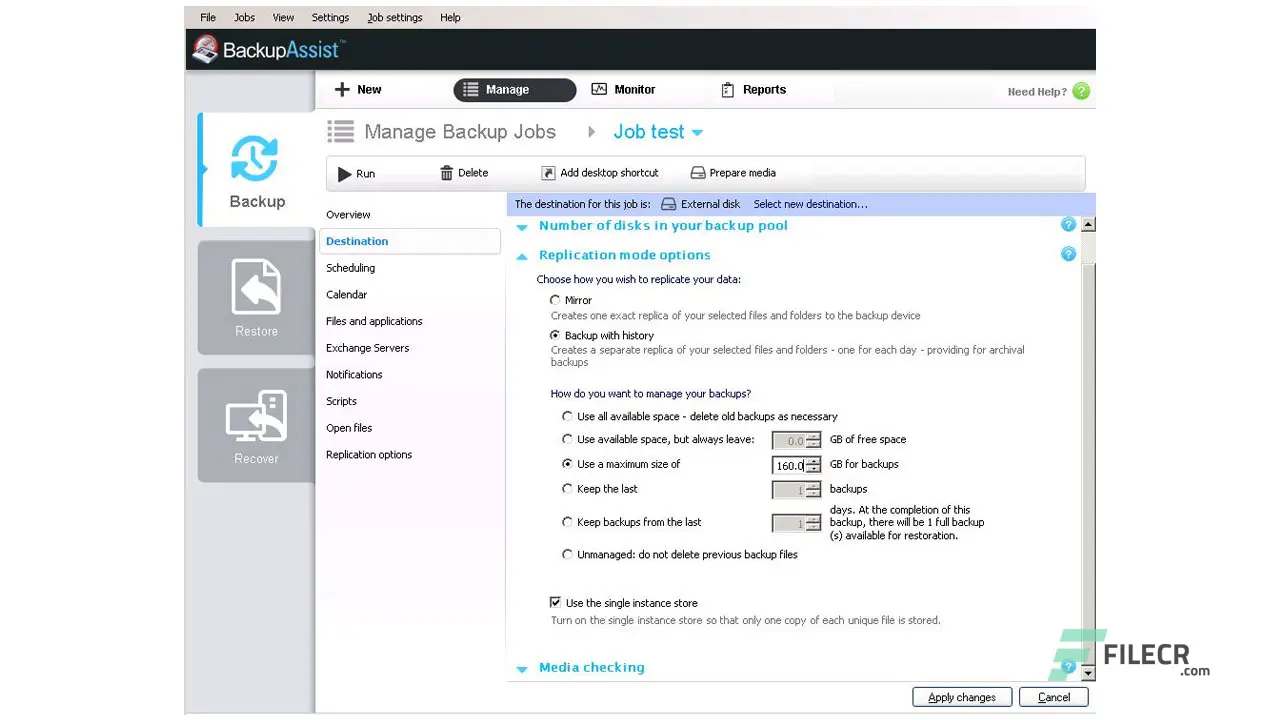Image resolution: width=1280 pixels, height=720 pixels.
Task: Click the Cancel button
Action: (1054, 697)
